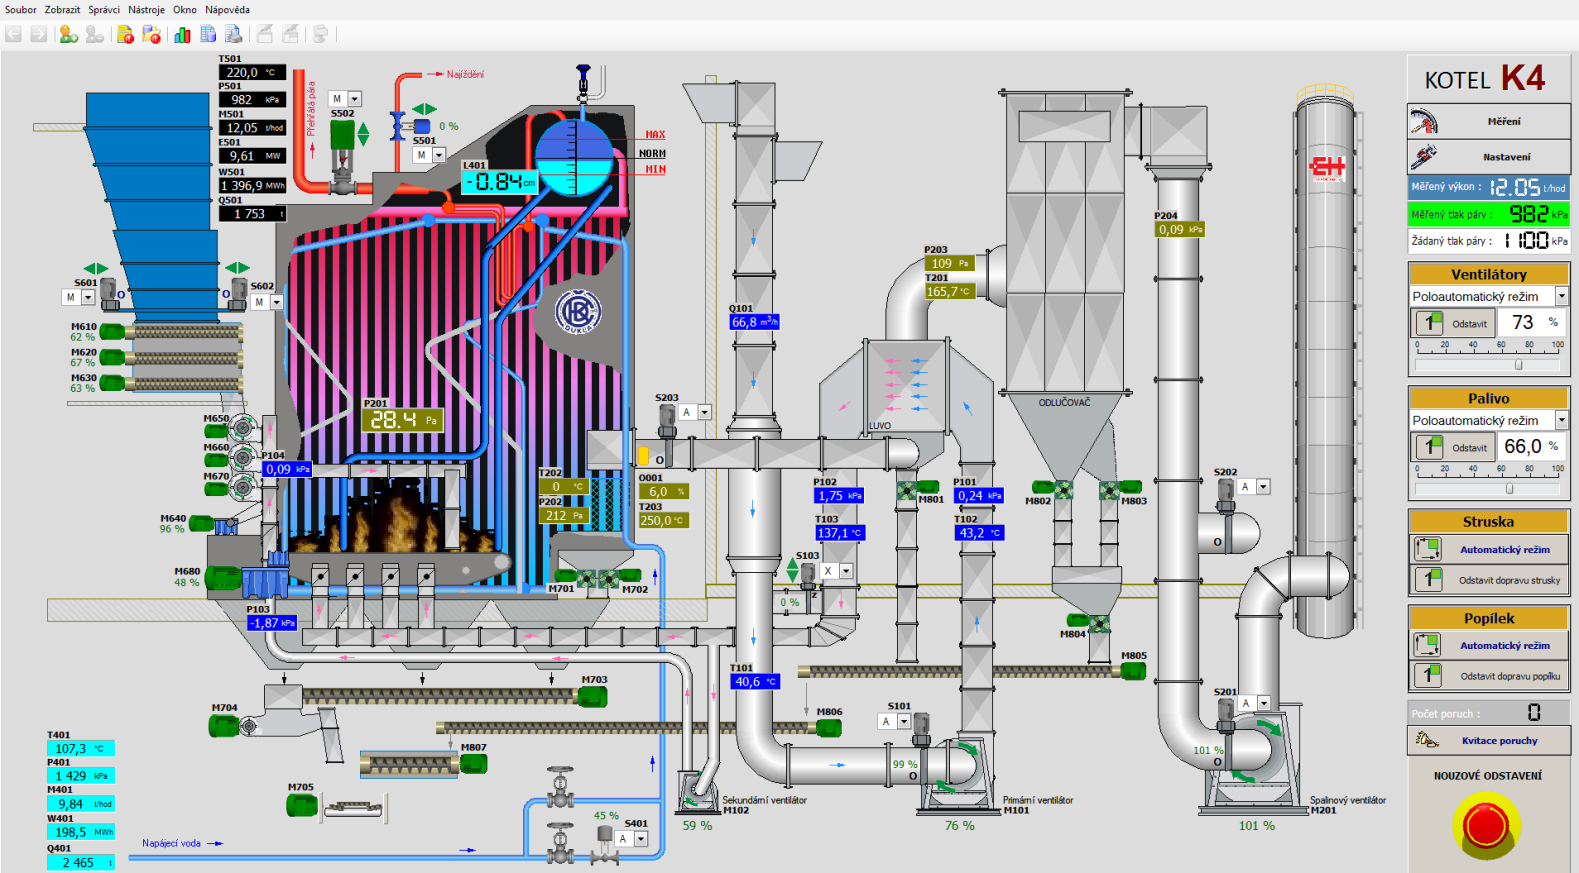1579x873 pixels.
Task: Toggle Odstavit dopravu strusky
Action: (x=1488, y=580)
